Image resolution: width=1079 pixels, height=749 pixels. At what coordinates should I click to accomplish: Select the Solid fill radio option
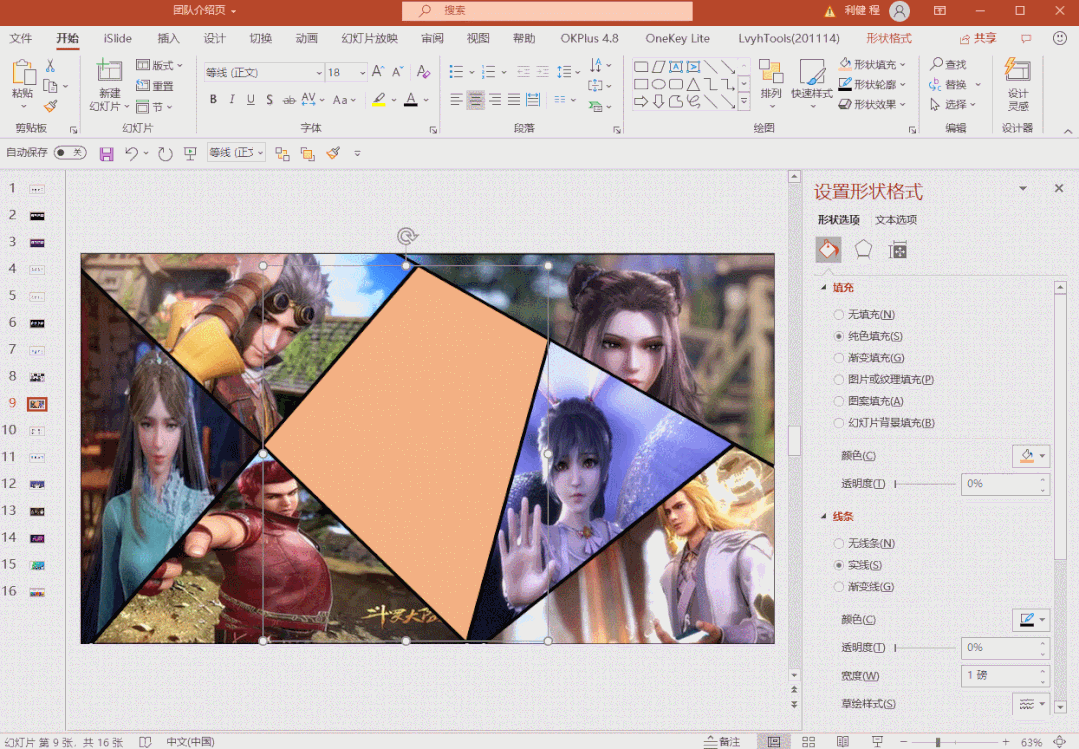[x=838, y=336]
